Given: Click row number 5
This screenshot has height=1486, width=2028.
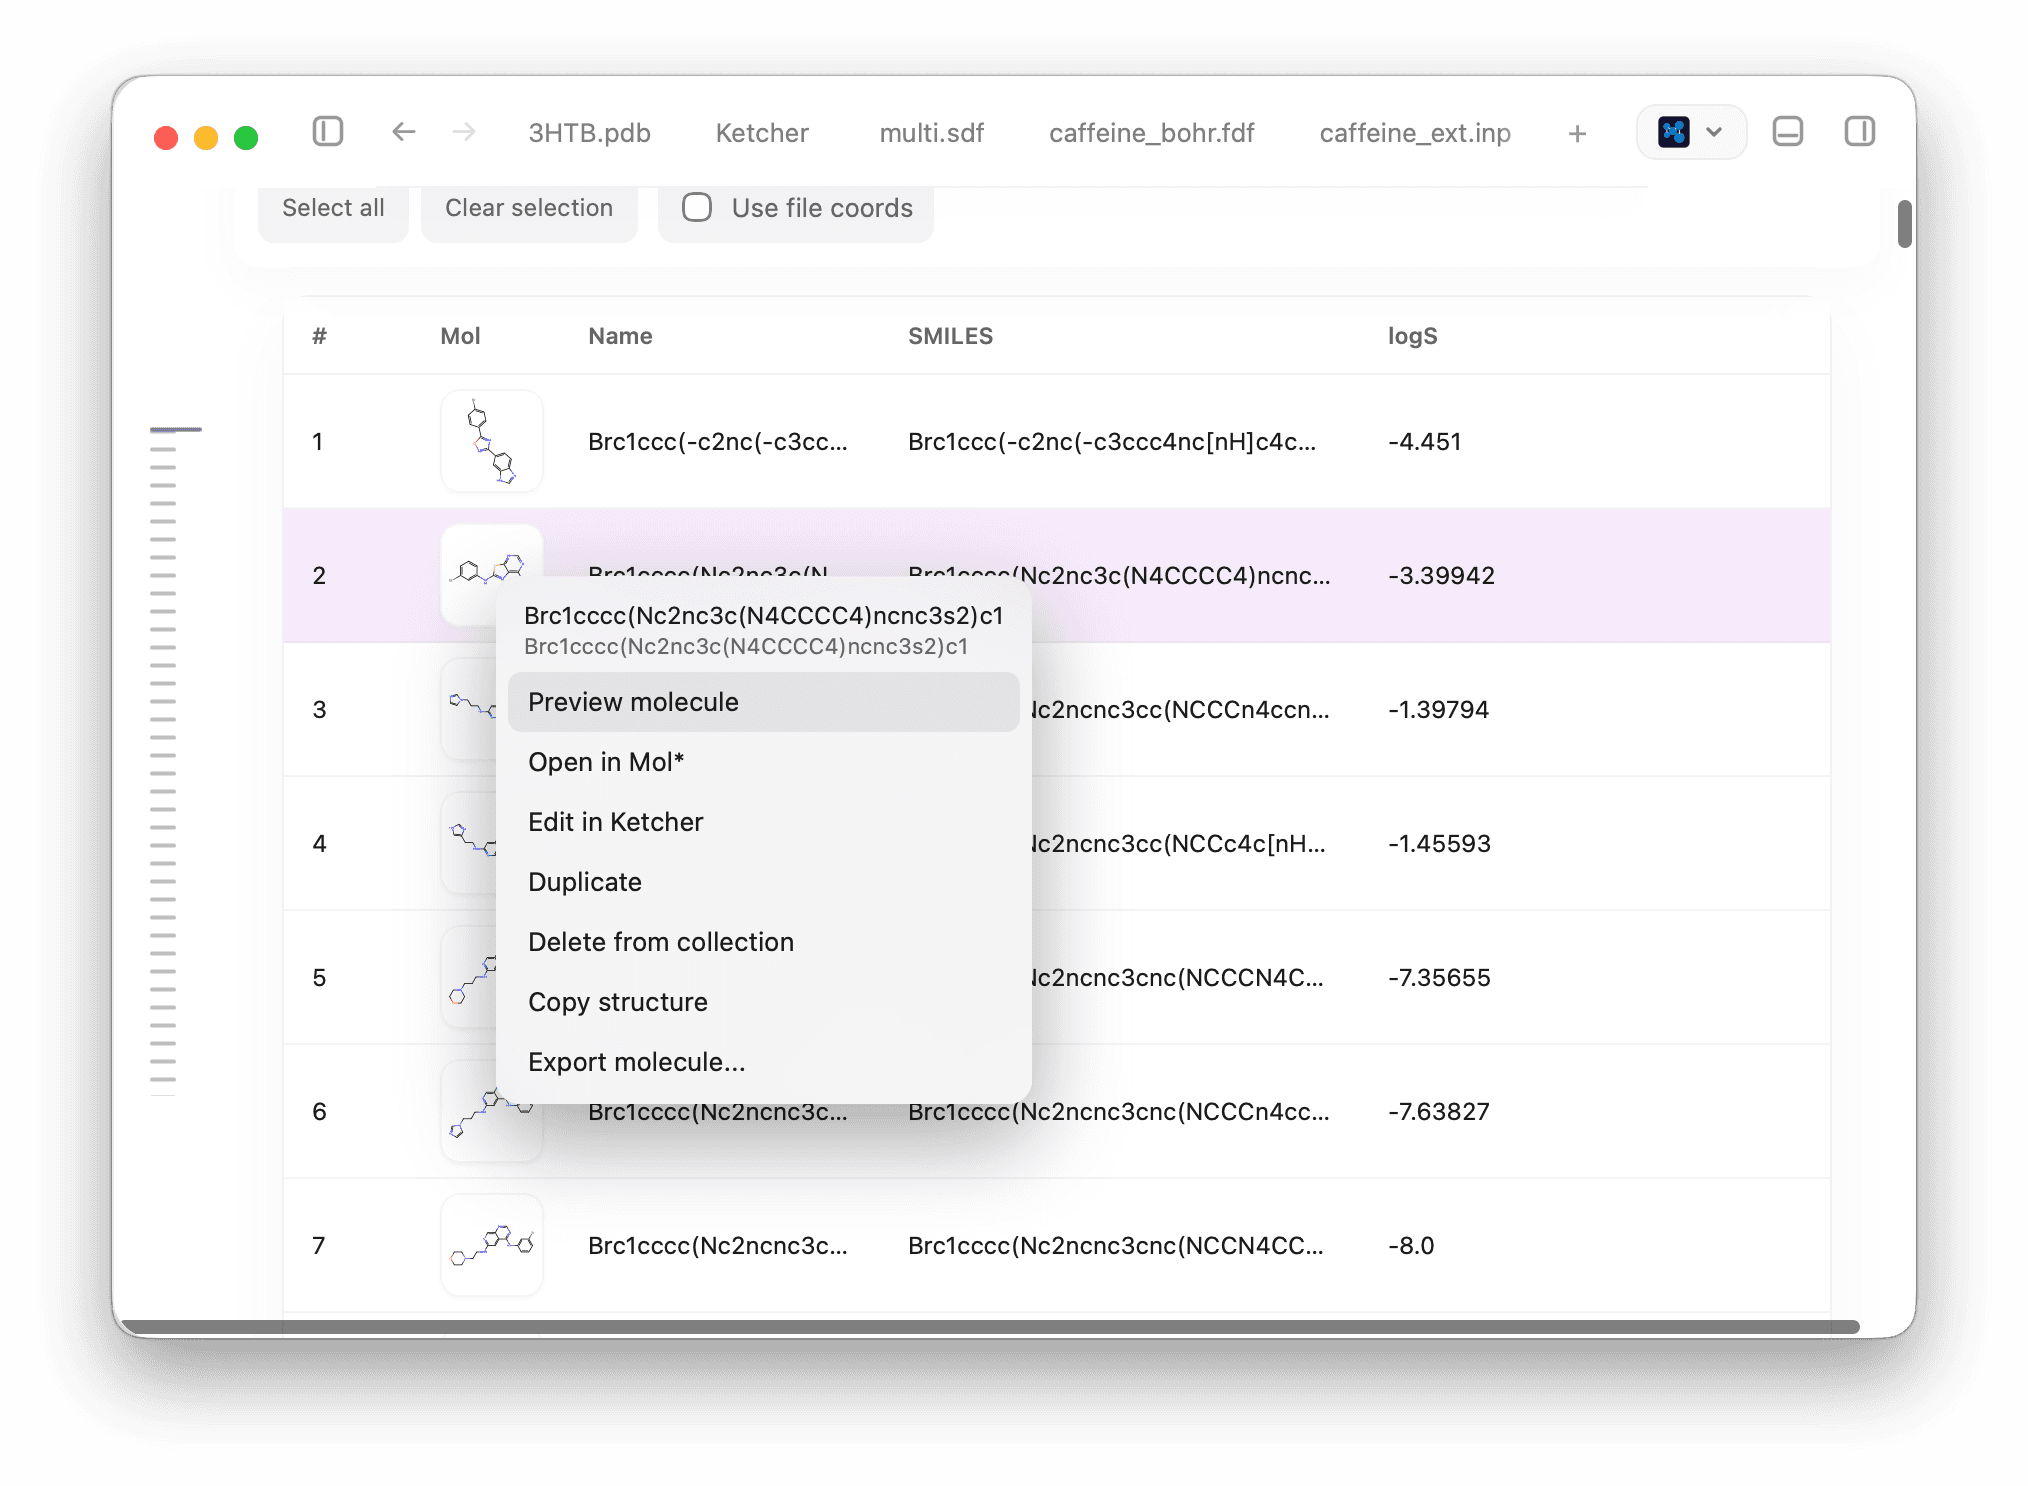Looking at the screenshot, I should (x=319, y=978).
